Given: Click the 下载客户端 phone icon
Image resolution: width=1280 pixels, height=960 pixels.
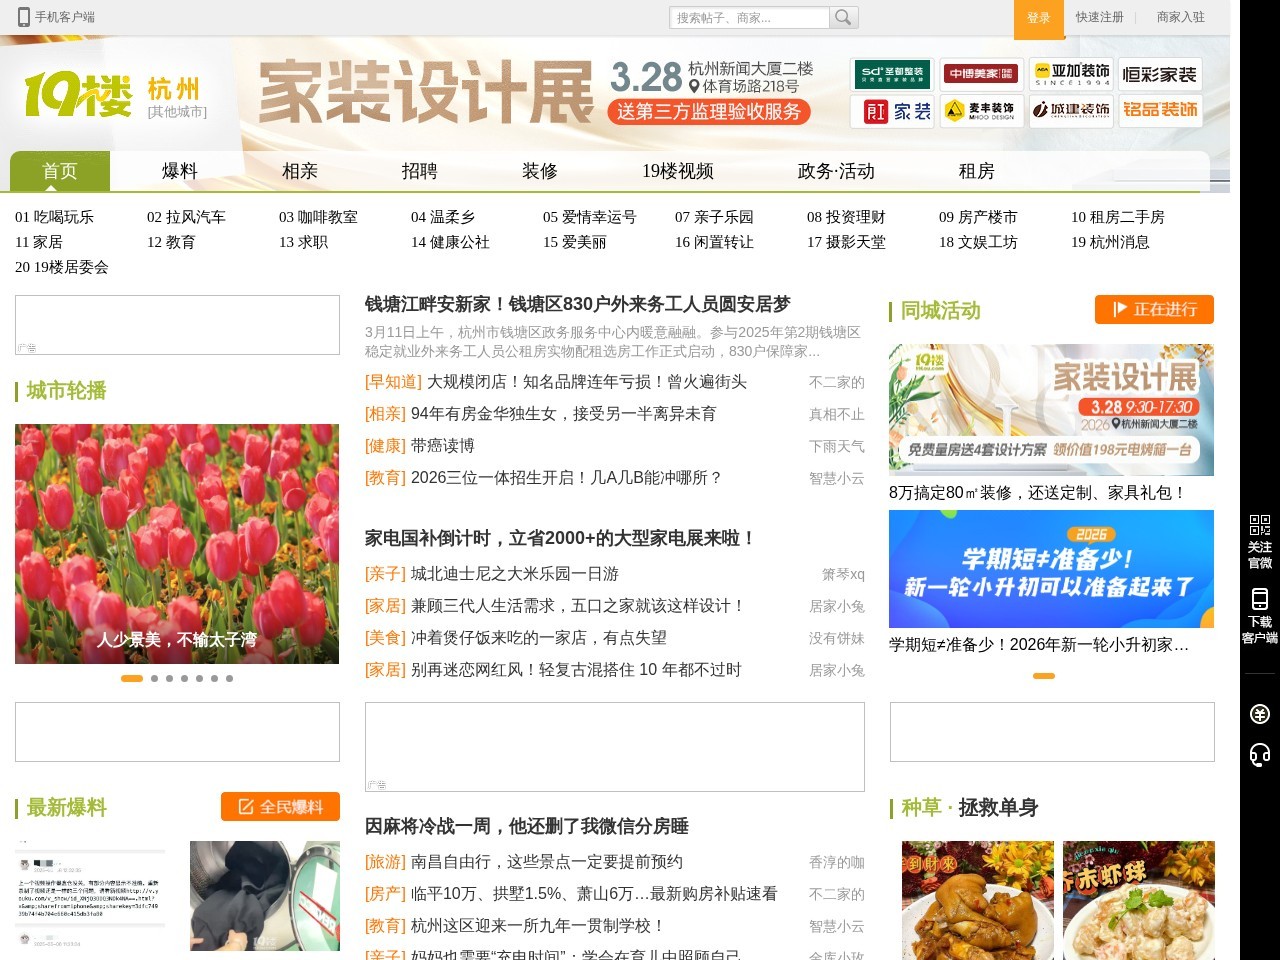Looking at the screenshot, I should click(x=1259, y=599).
